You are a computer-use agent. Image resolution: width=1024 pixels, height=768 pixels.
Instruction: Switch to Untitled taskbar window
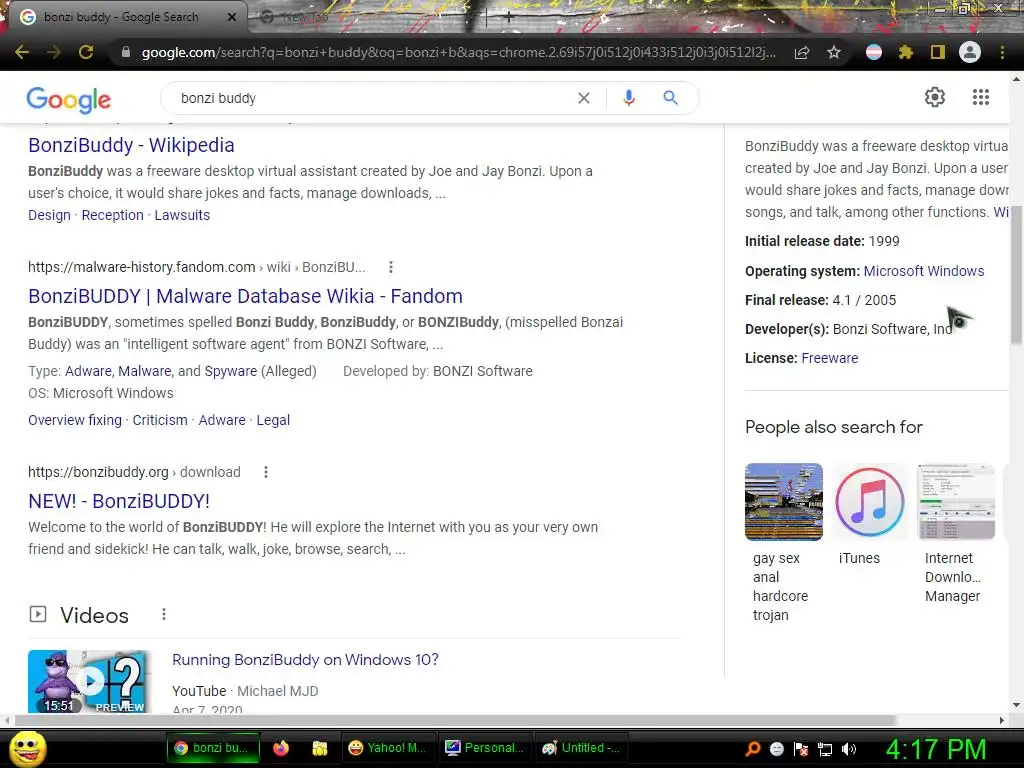pos(581,748)
